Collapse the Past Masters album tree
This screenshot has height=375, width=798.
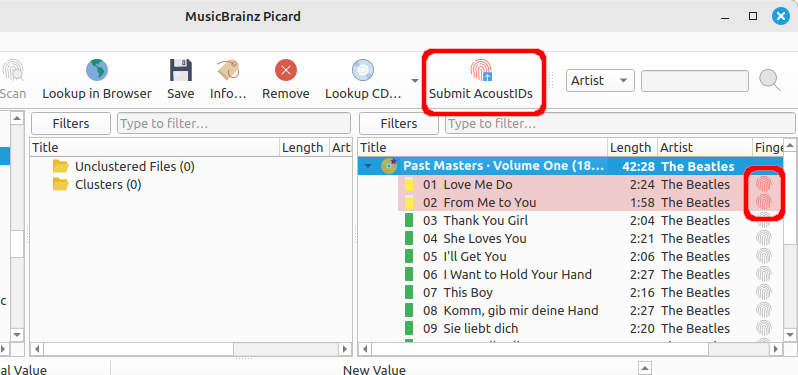tap(368, 166)
